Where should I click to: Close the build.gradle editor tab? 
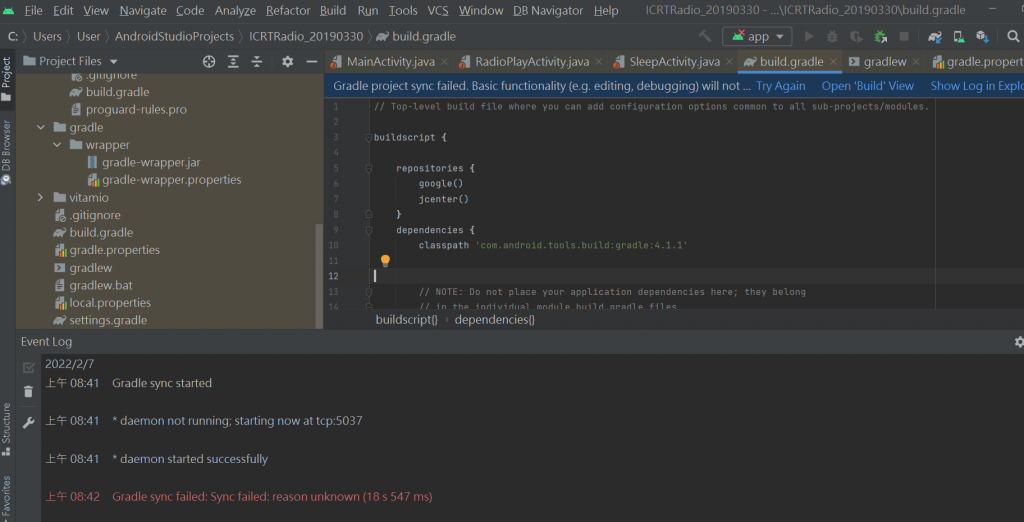point(833,62)
